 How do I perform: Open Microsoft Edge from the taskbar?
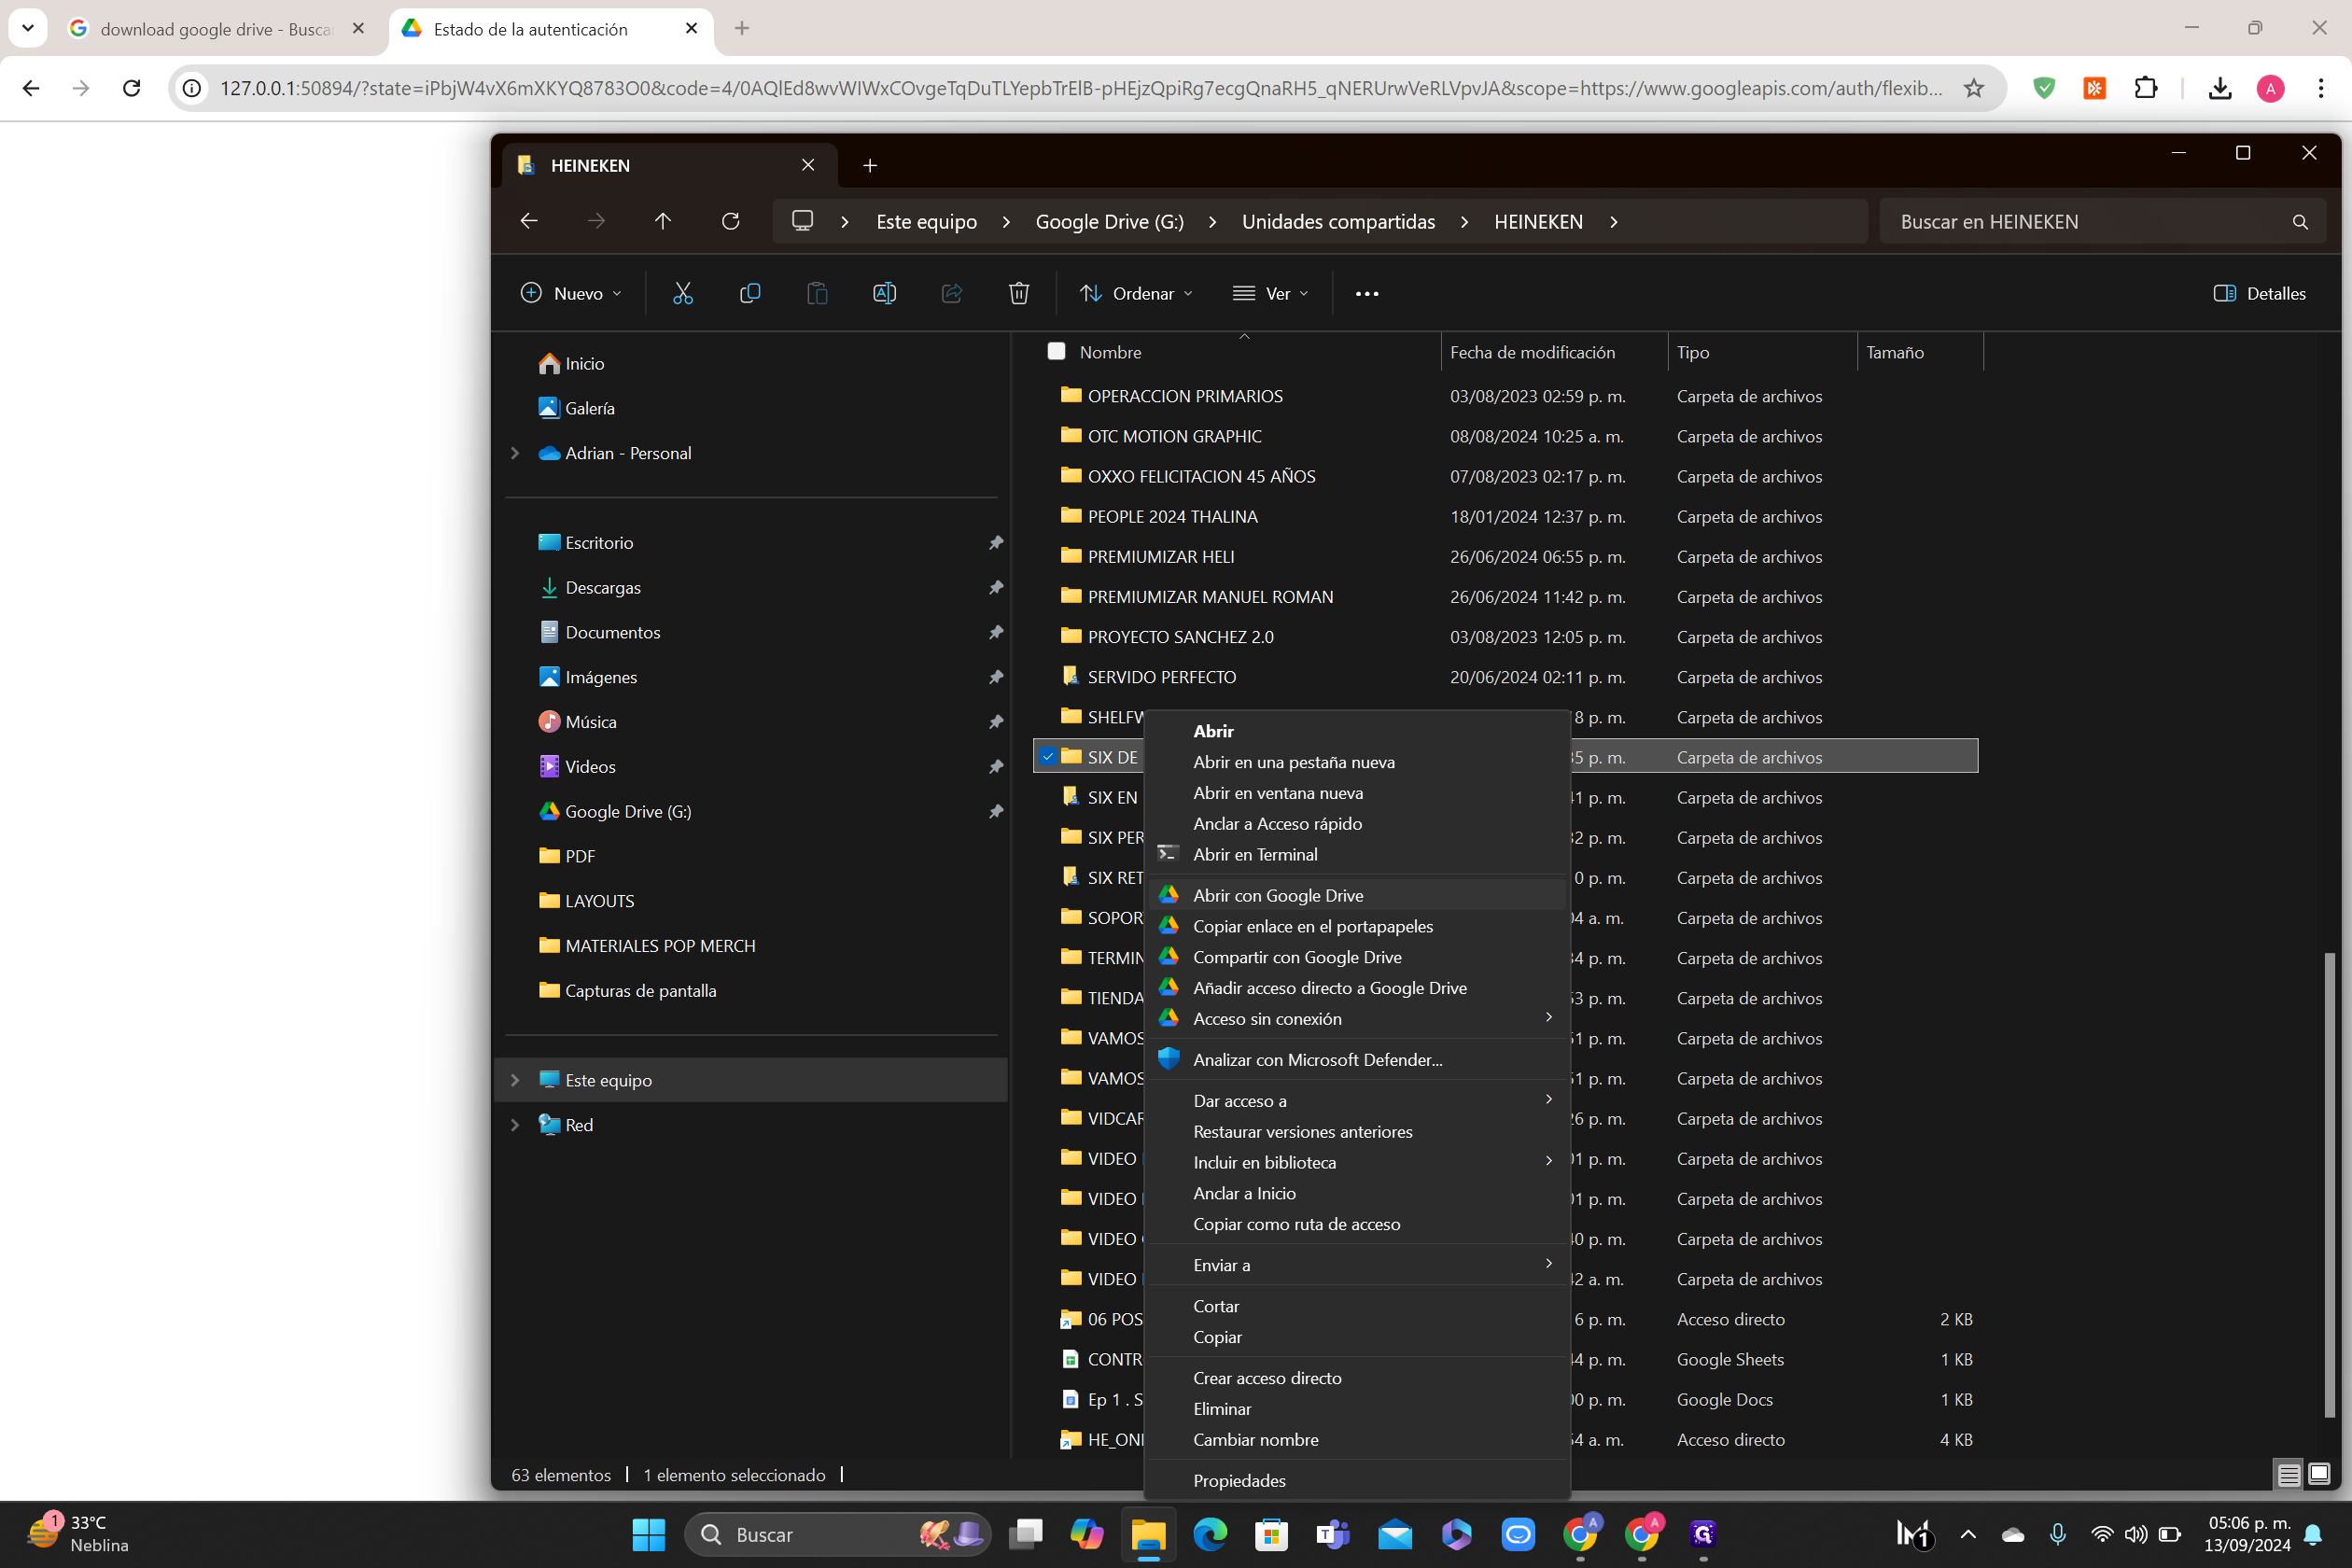tap(1210, 1534)
